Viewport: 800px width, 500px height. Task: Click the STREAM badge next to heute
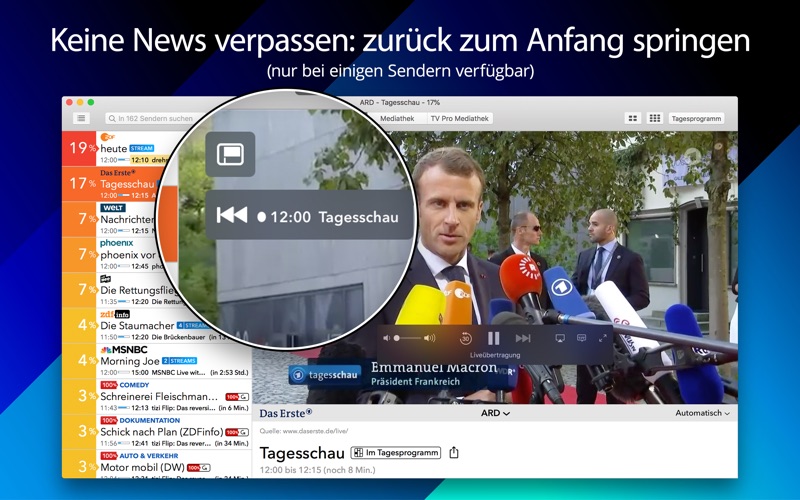point(141,148)
